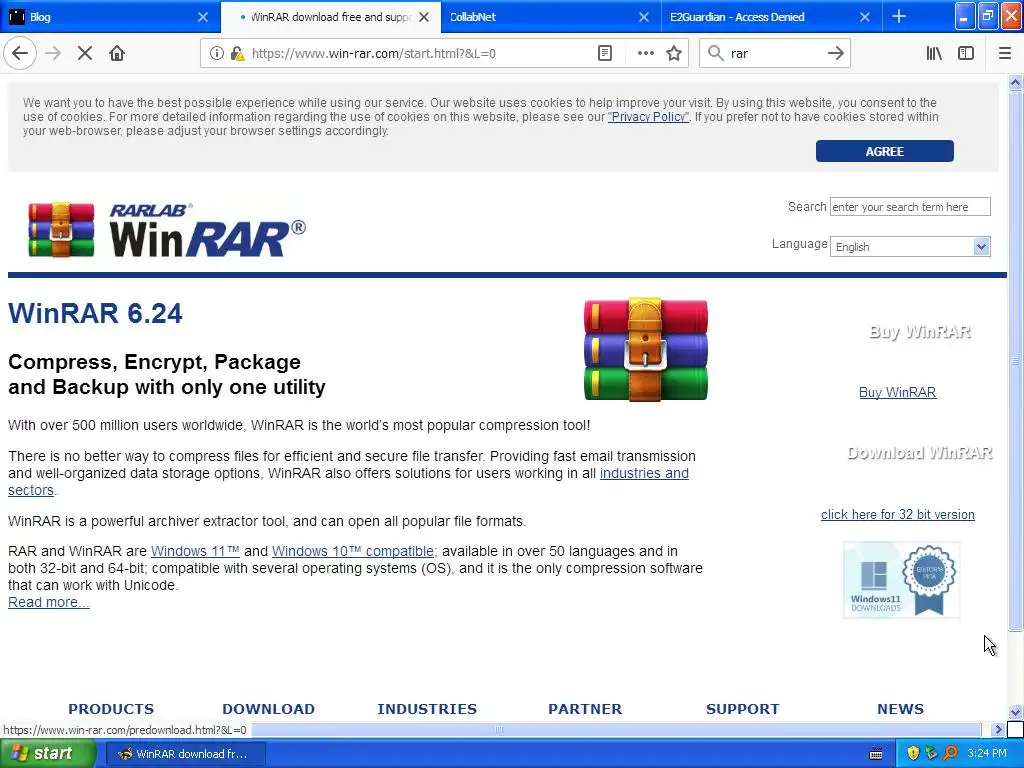This screenshot has width=1024, height=768.
Task: Close the WinRAR download tab
Action: pyautogui.click(x=424, y=17)
